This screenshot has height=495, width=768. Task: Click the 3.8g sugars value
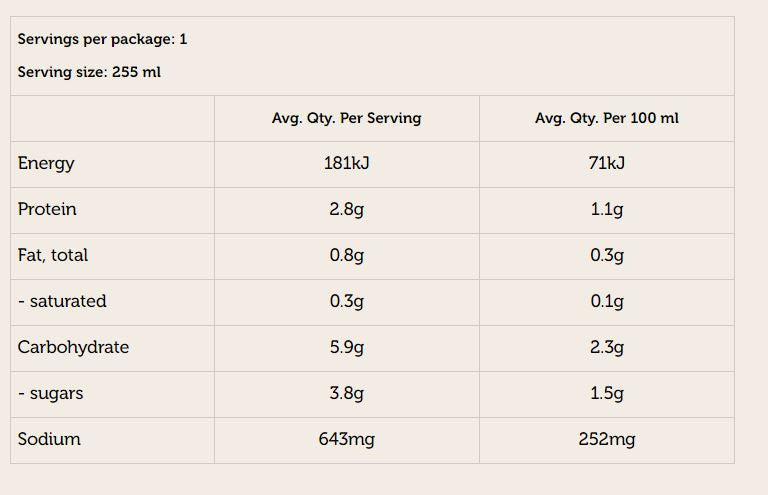tap(346, 393)
